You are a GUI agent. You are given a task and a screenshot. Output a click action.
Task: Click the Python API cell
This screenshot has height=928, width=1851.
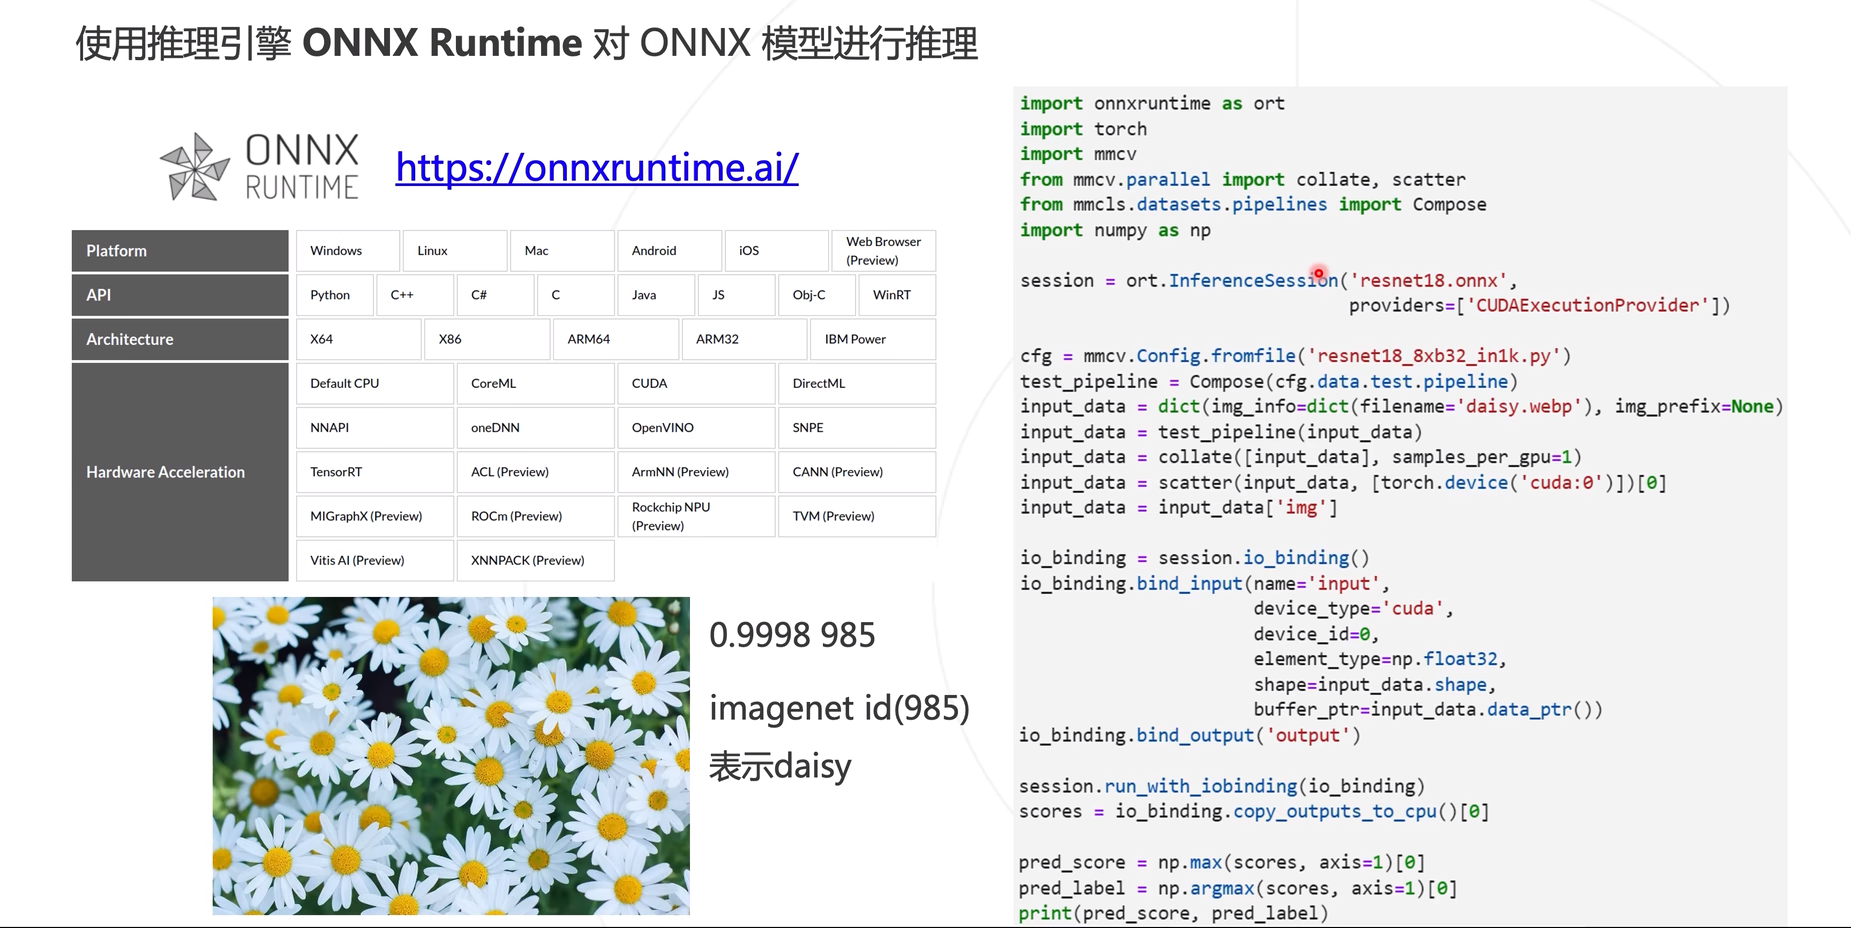335,295
